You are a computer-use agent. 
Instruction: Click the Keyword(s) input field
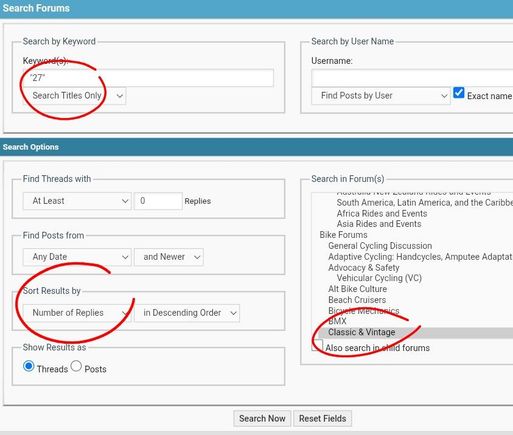coord(148,78)
